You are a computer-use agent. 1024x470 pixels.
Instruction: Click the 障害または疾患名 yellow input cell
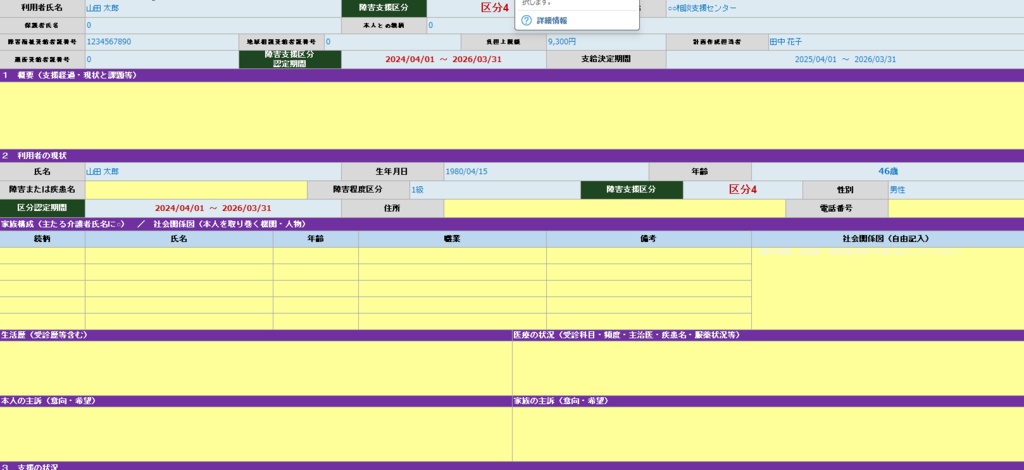(196, 190)
